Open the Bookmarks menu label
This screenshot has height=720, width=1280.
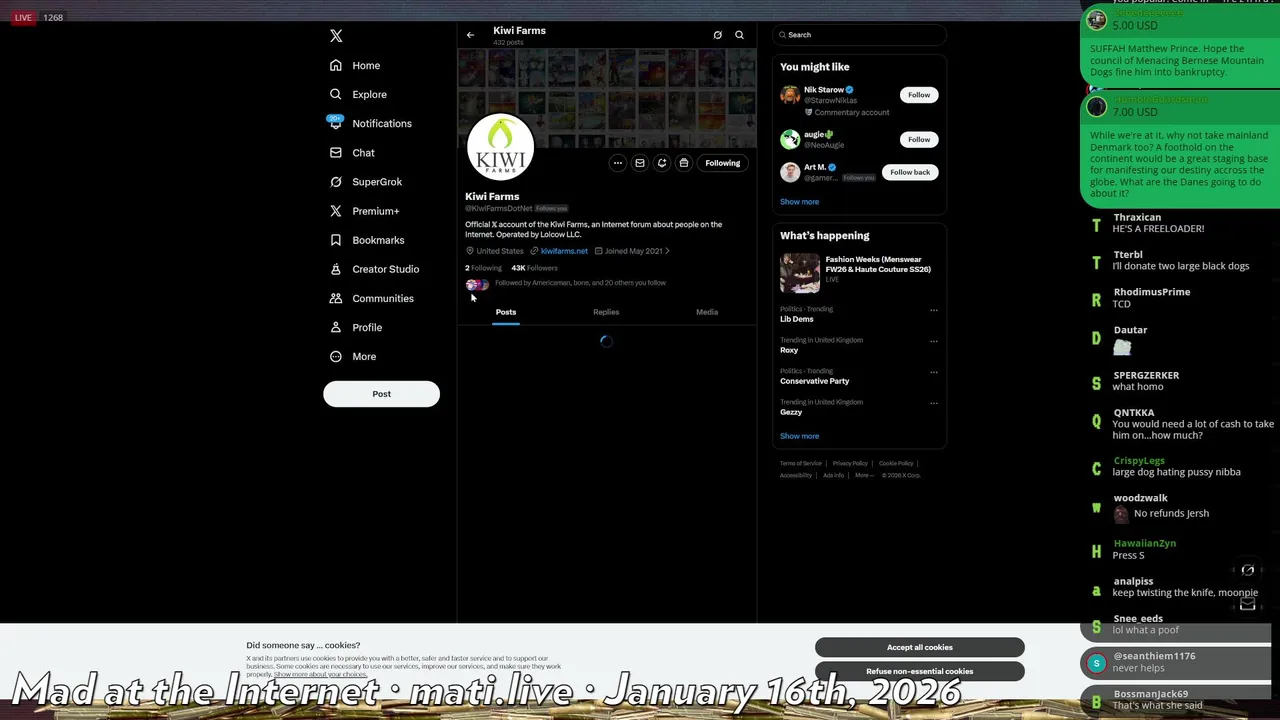click(x=378, y=240)
